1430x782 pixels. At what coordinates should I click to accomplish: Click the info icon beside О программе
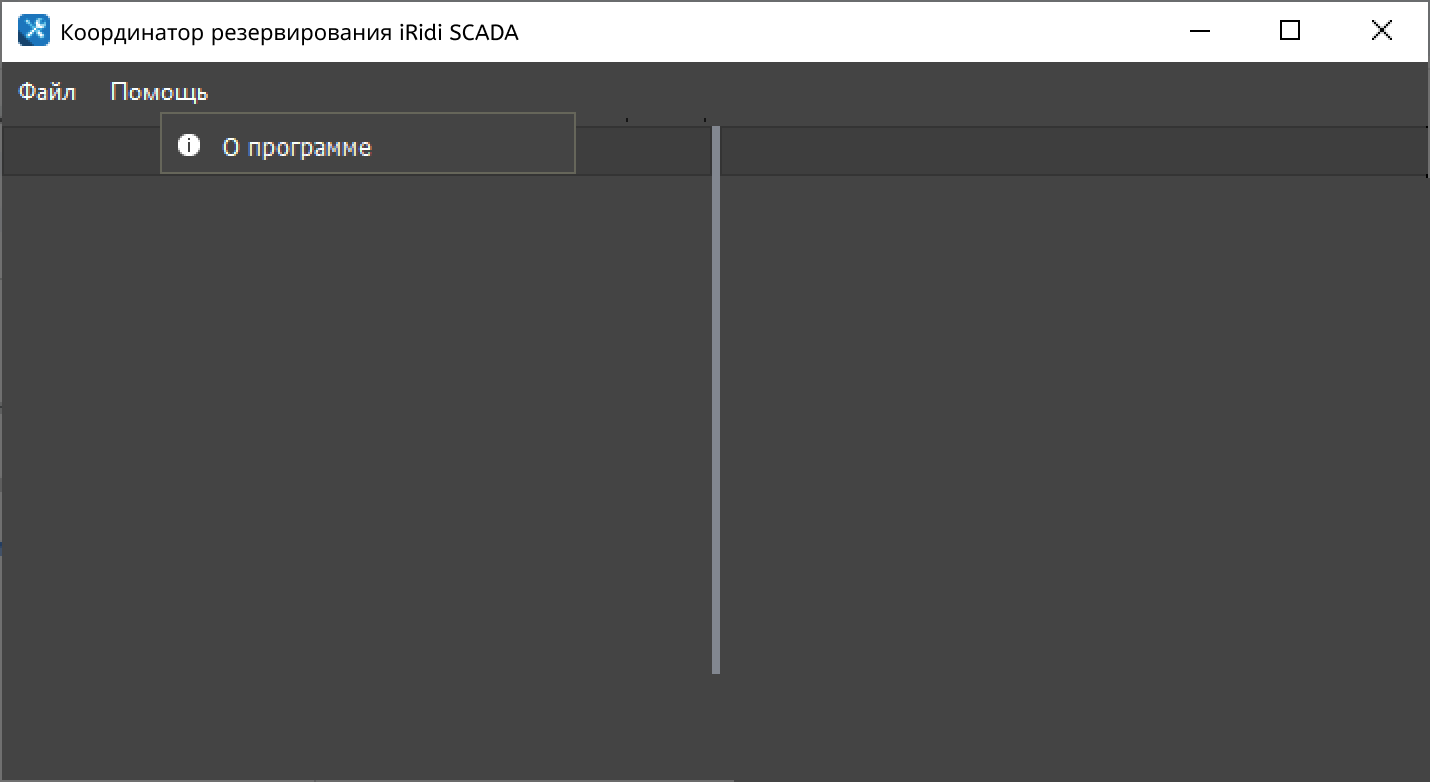click(188, 146)
